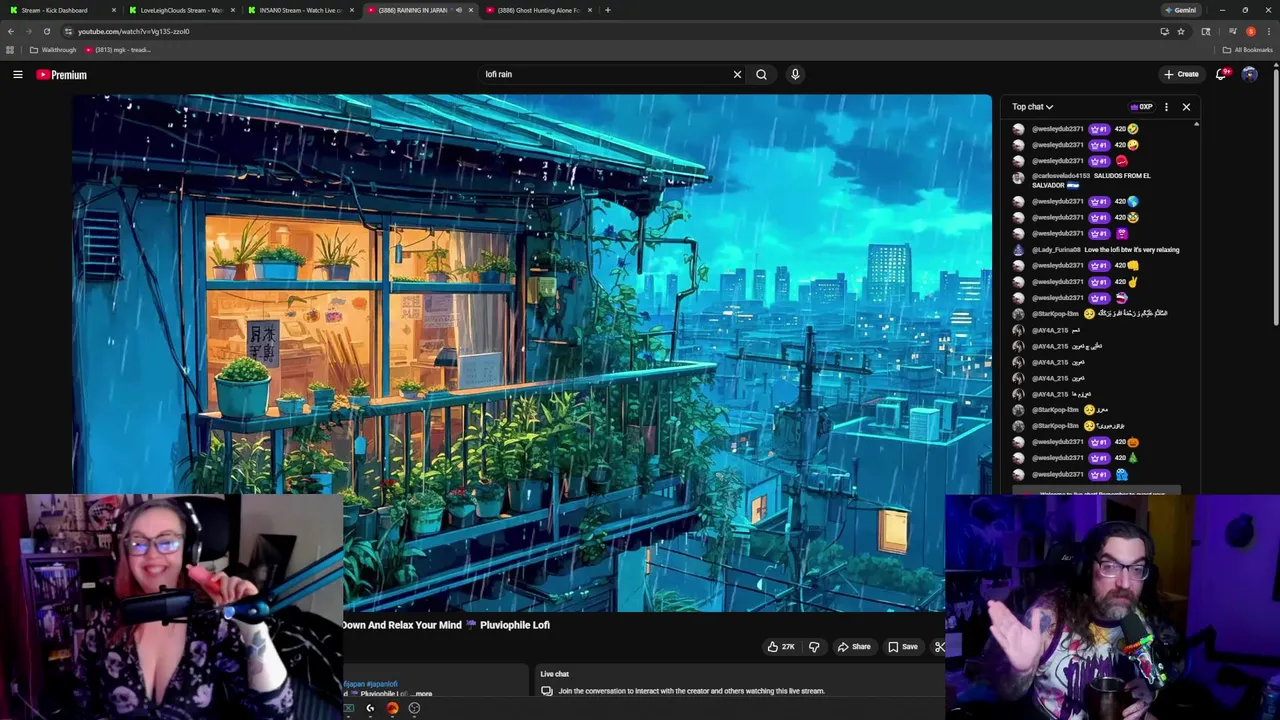Like the video showing 27K likes
Screen dimensions: 1280x720
781,647
